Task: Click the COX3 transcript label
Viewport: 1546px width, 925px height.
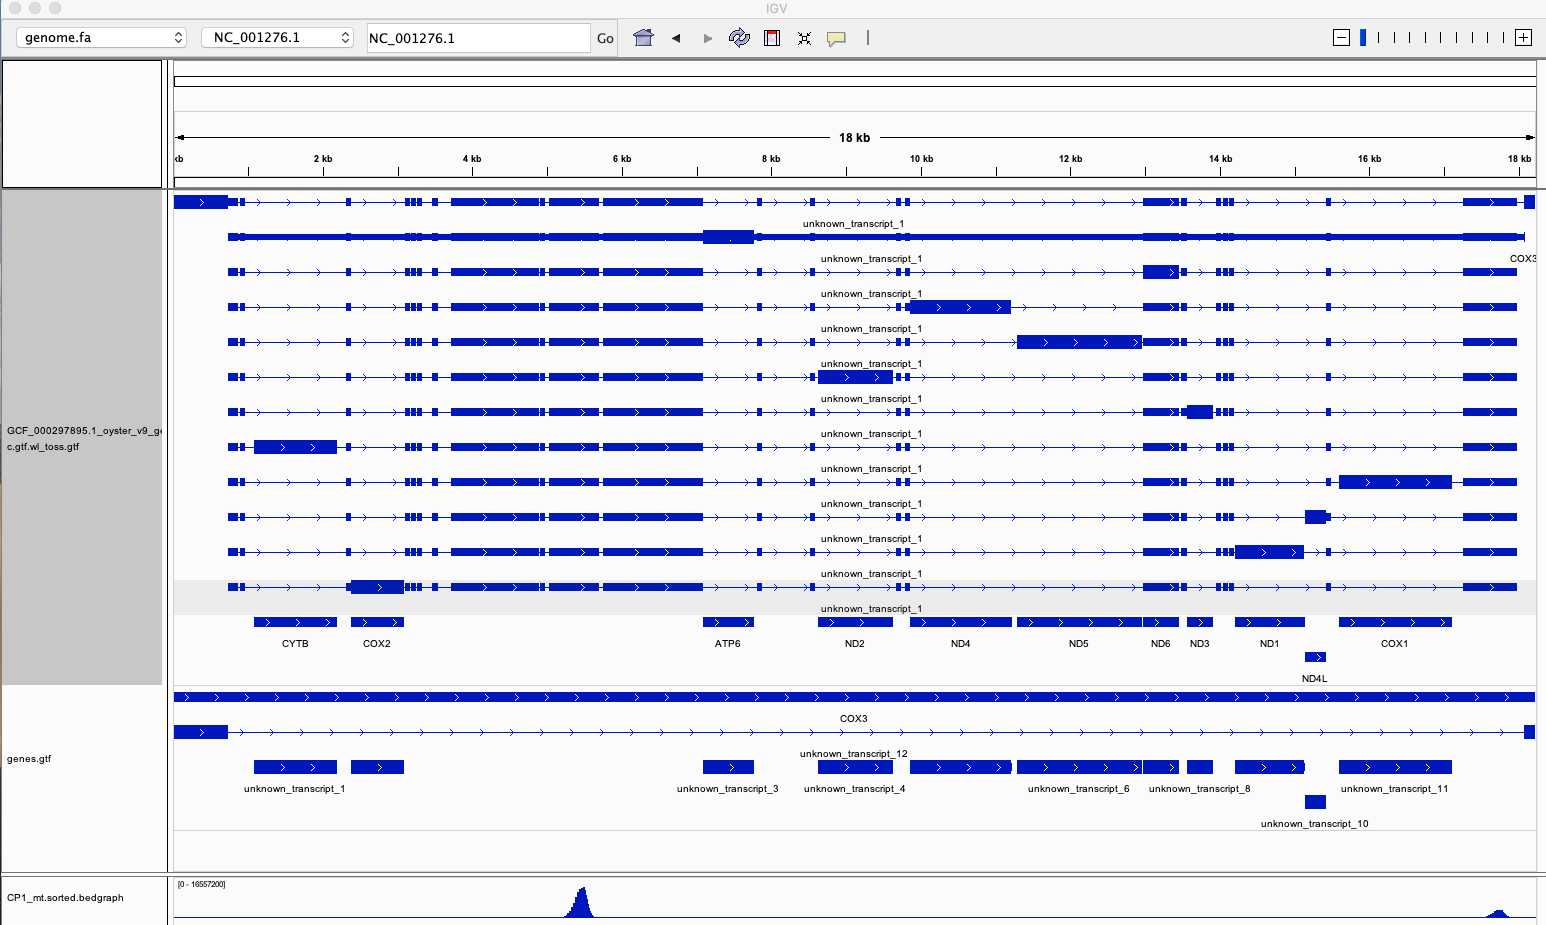Action: point(852,718)
